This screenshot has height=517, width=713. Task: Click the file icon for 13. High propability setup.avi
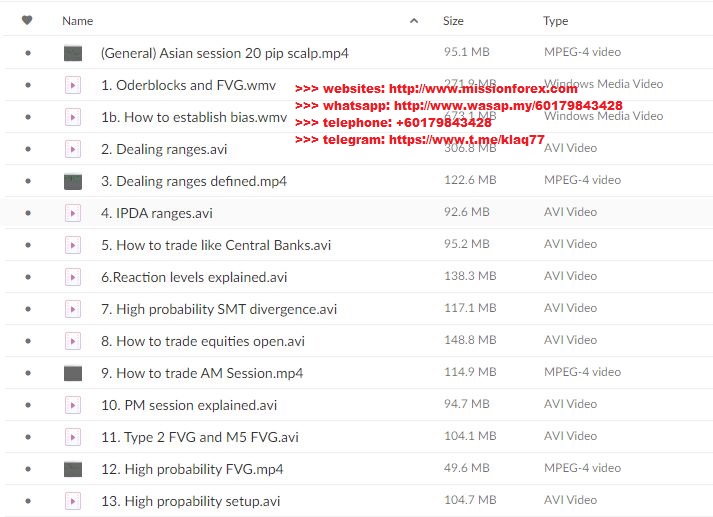[x=73, y=501]
